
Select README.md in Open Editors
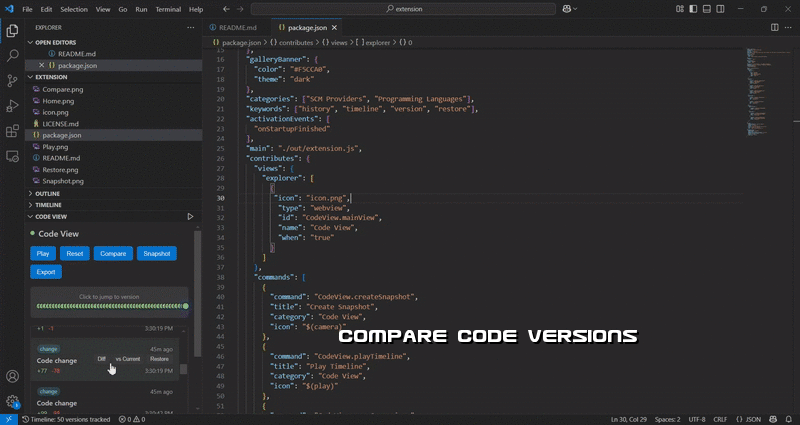77,54
